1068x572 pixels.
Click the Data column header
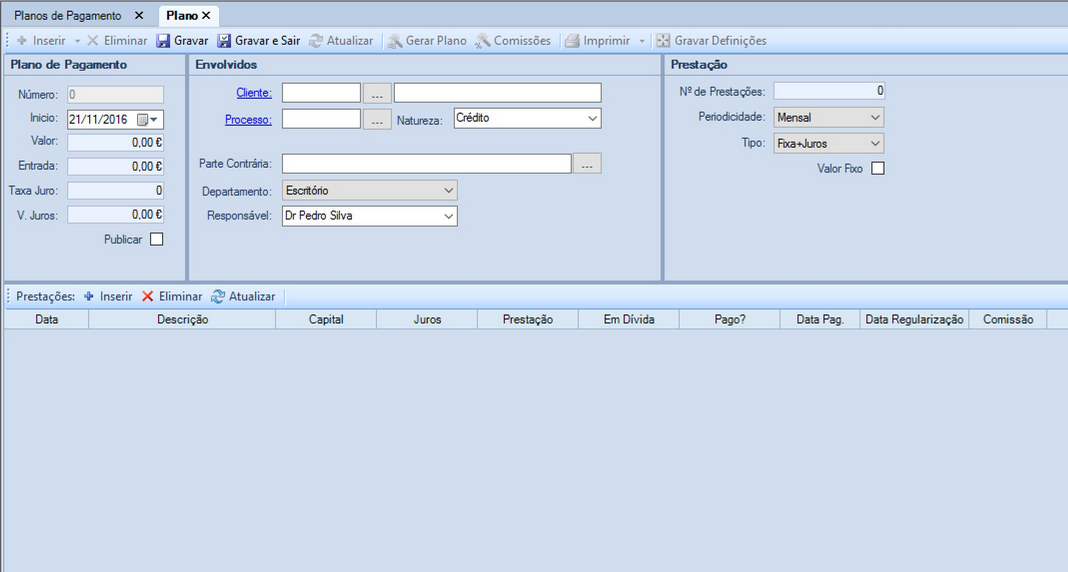(46, 319)
